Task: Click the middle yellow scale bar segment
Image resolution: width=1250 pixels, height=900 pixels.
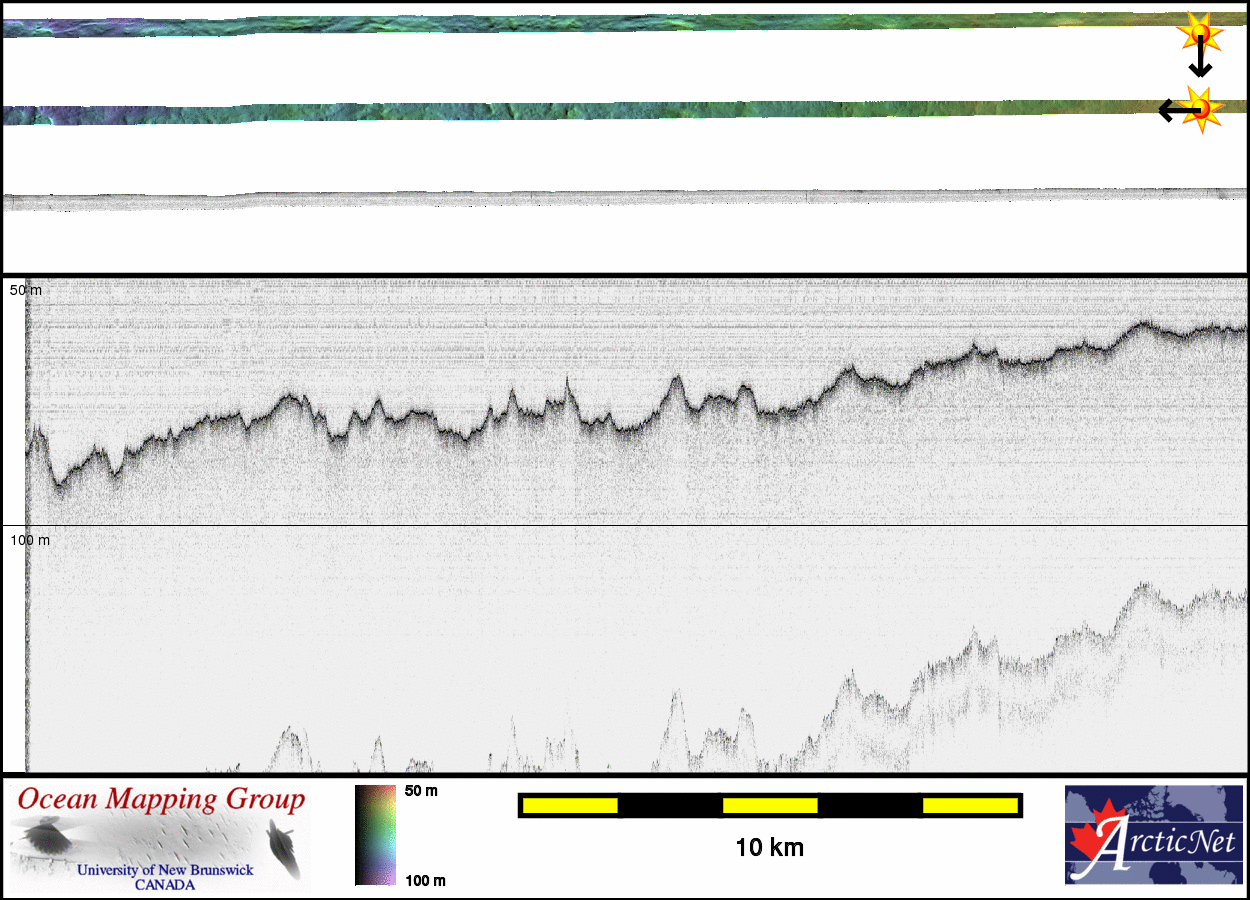Action: [770, 805]
